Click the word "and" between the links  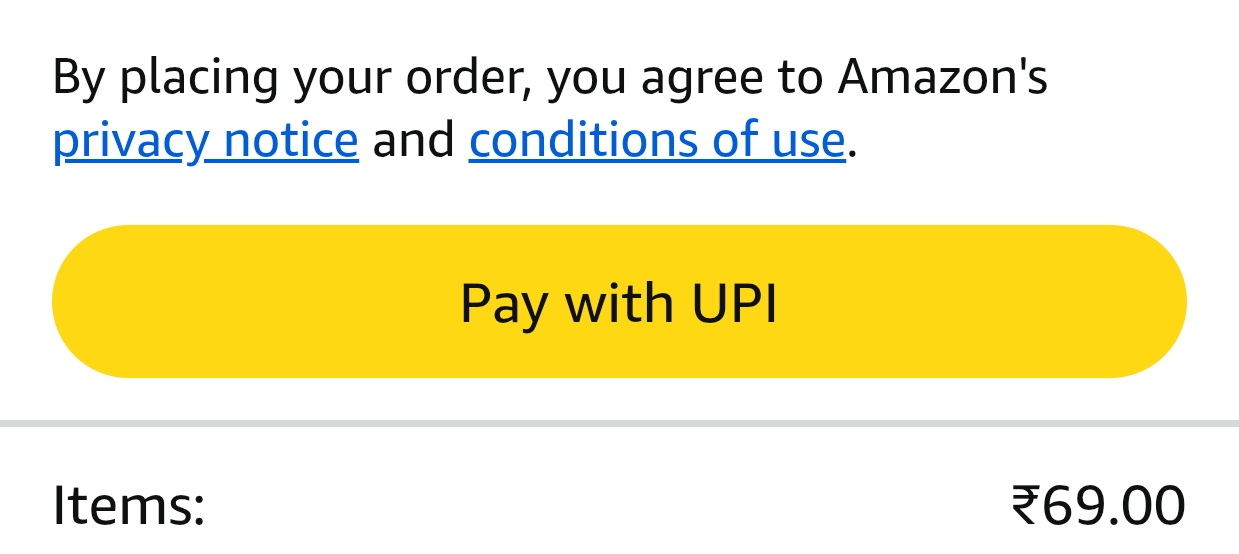coord(413,140)
